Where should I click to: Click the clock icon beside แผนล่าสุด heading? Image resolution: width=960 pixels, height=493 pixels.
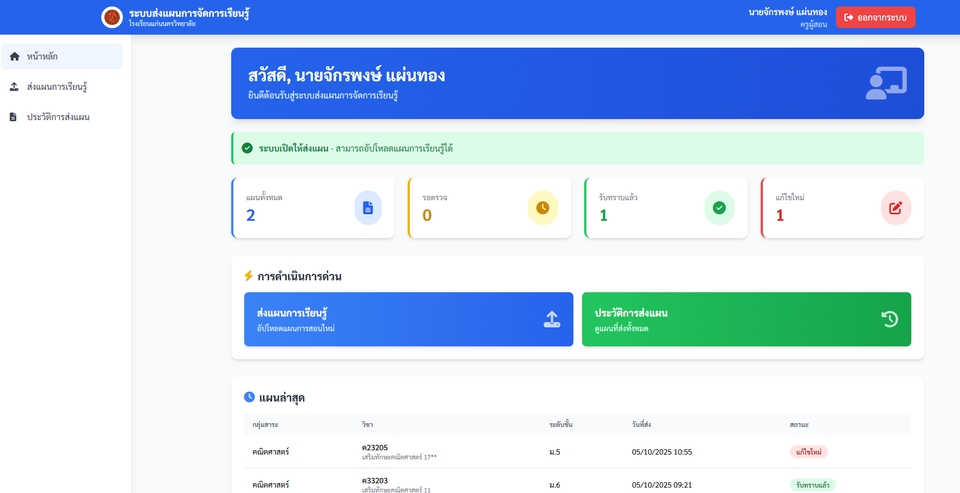[249, 397]
